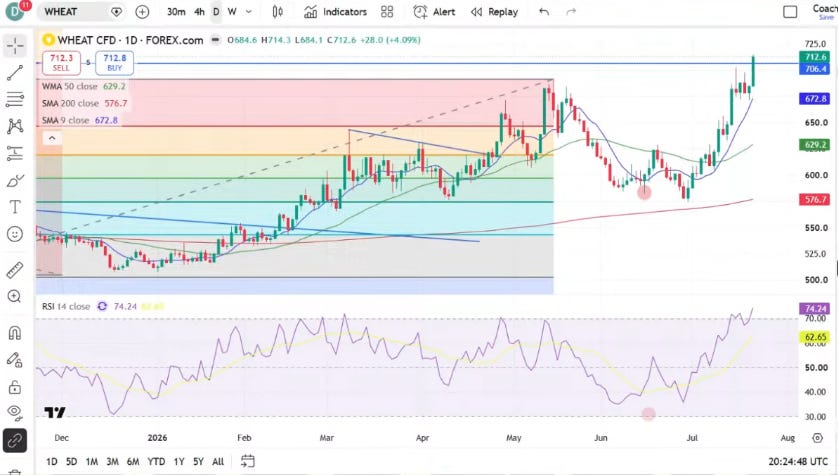The width and height of the screenshot is (838, 475).
Task: Open the emoji icons tool
Action: (x=15, y=233)
